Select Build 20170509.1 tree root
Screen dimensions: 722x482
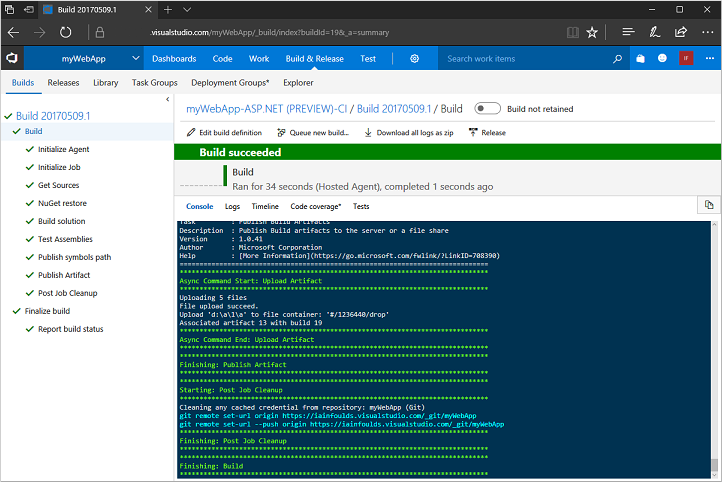(53, 116)
